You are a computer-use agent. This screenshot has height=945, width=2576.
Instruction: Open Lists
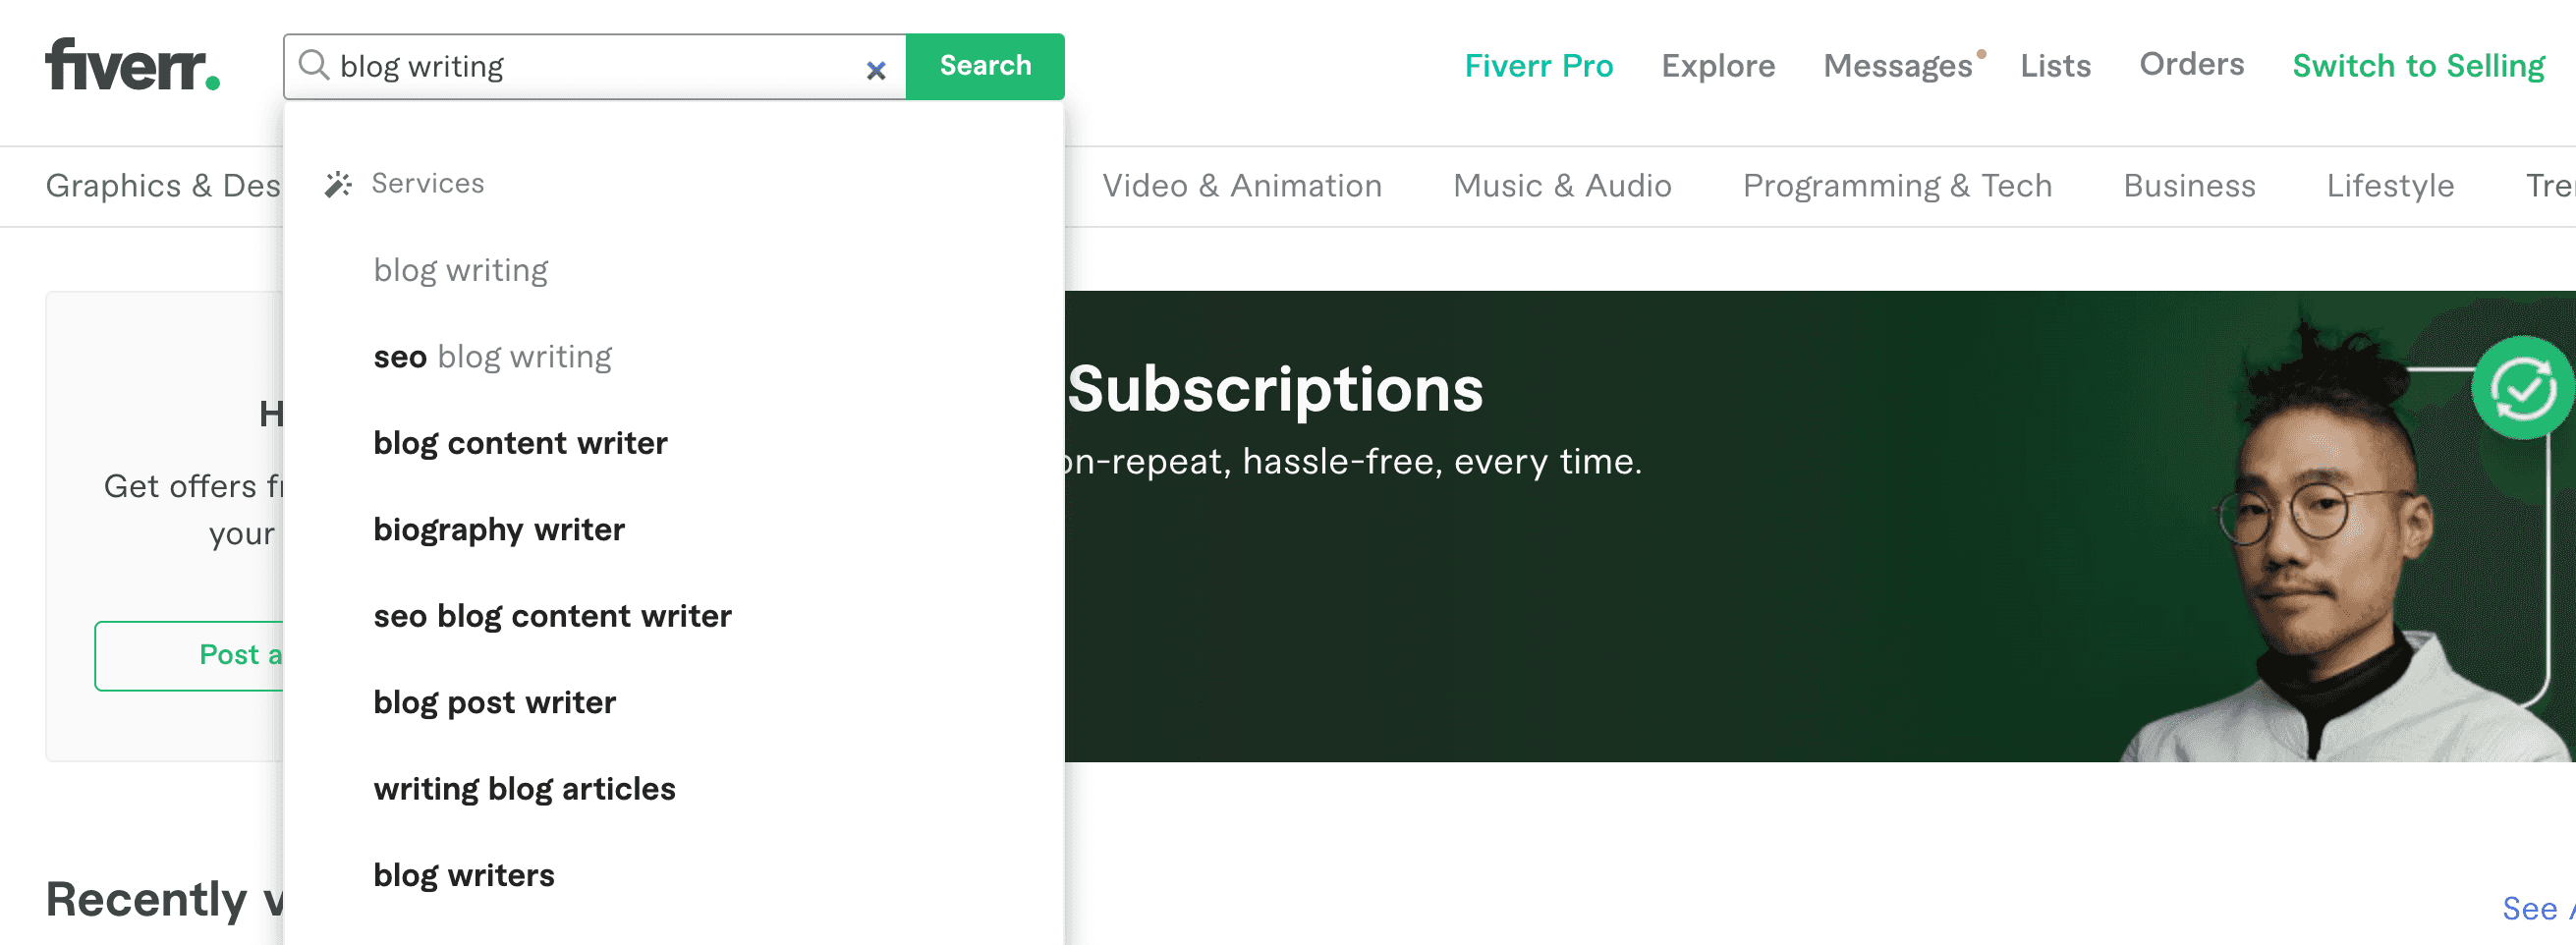click(x=2055, y=66)
